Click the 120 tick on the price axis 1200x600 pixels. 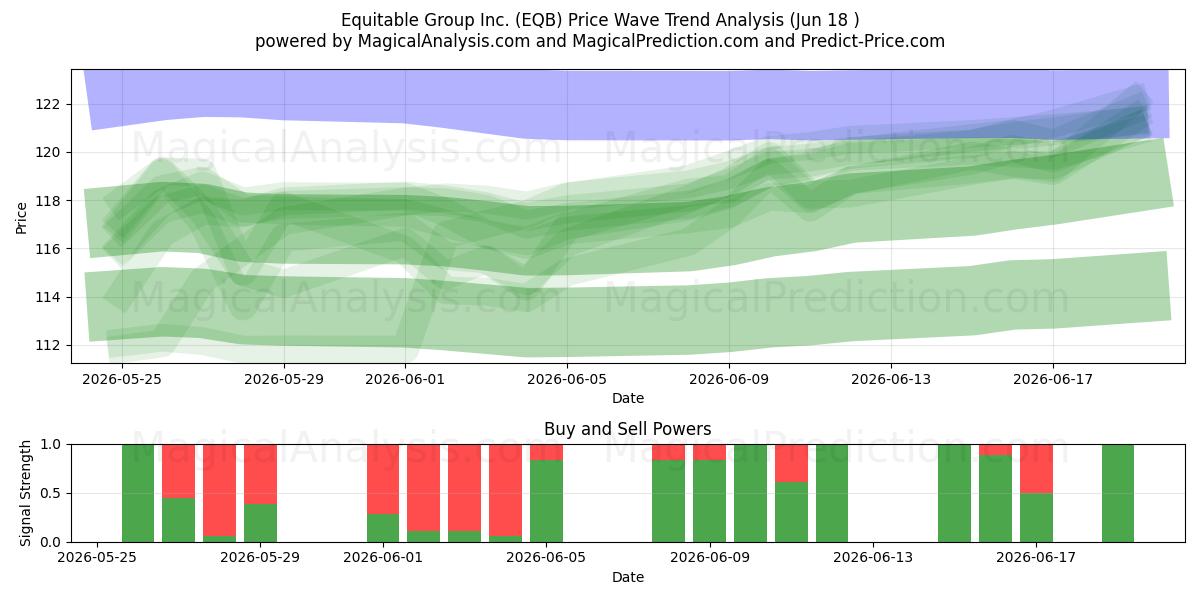(48, 152)
